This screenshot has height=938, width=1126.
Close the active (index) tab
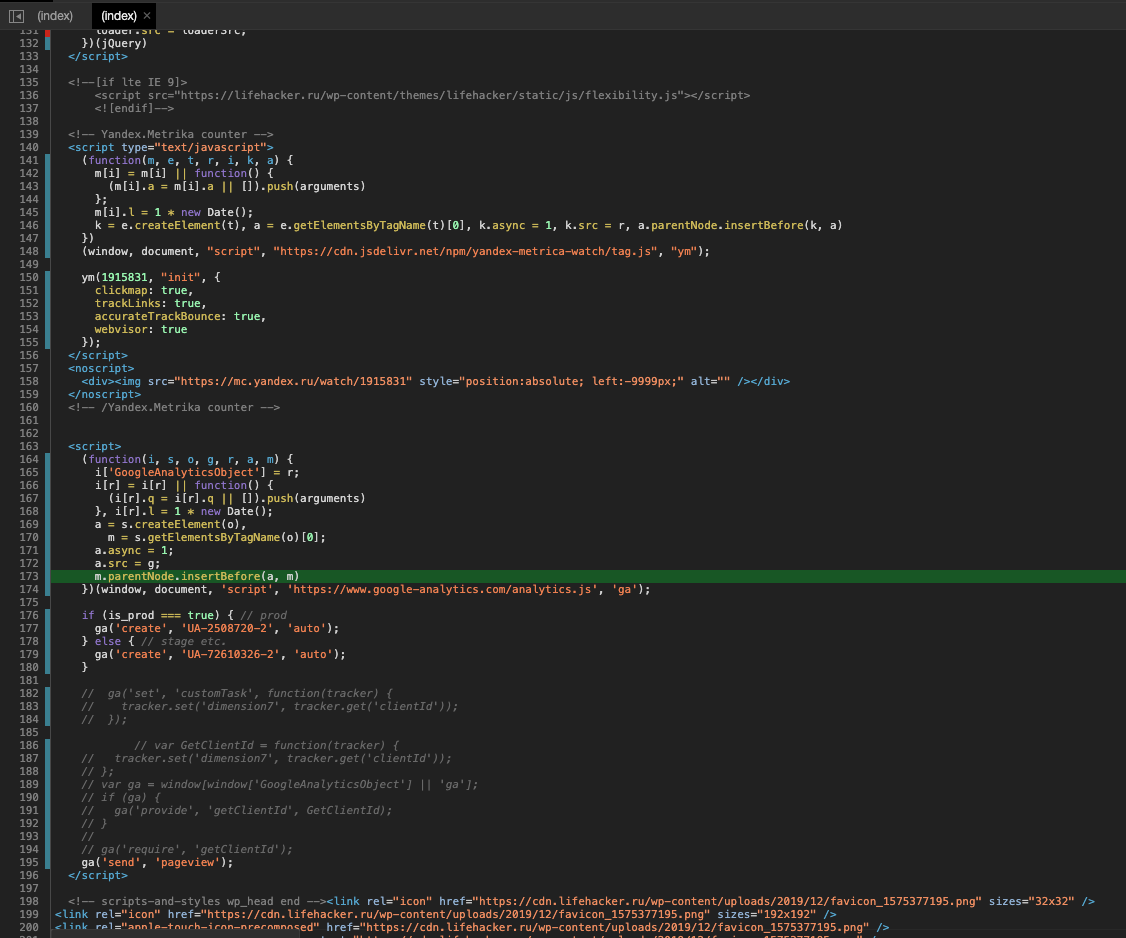[147, 15]
